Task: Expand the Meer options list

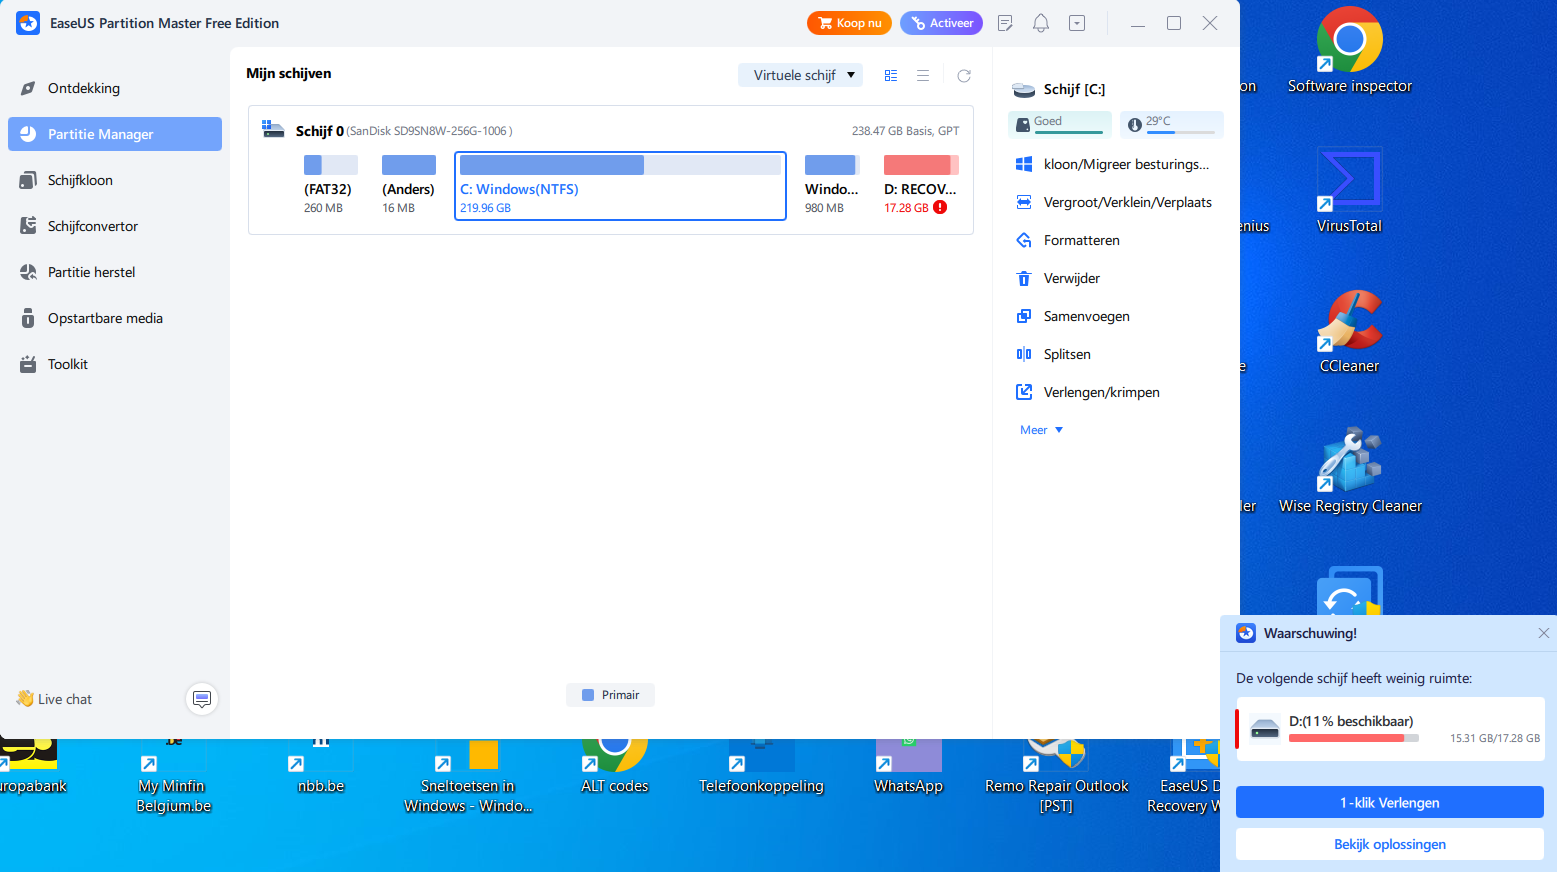Action: click(1041, 430)
